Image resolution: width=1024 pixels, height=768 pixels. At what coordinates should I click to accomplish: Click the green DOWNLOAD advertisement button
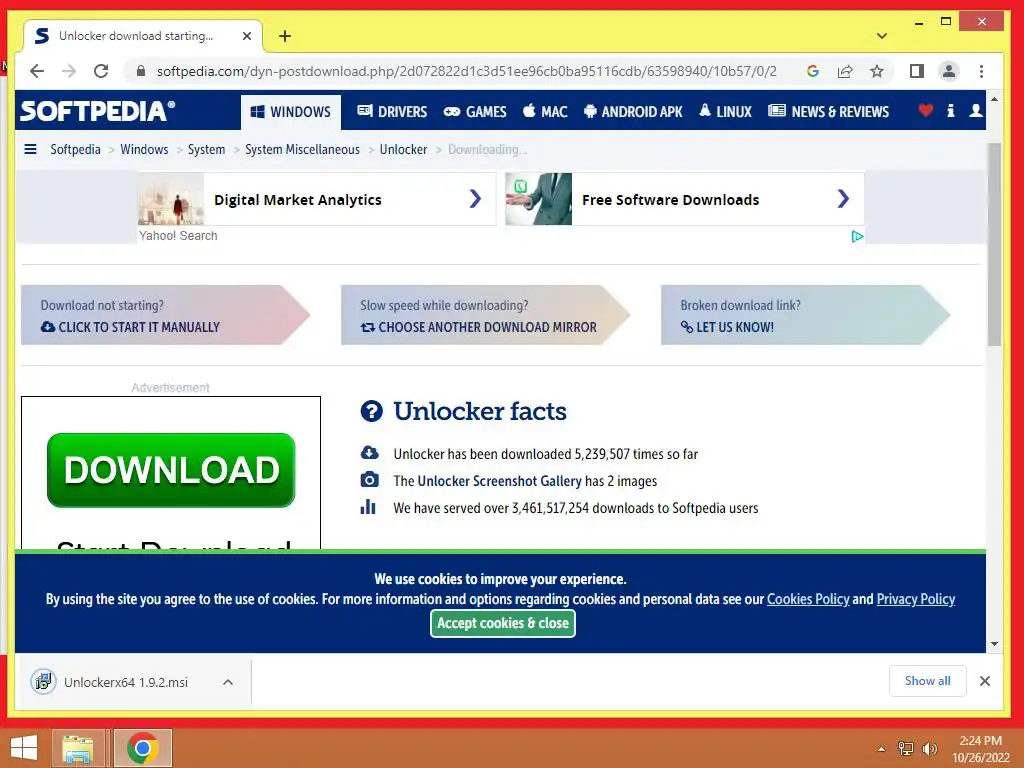point(171,470)
